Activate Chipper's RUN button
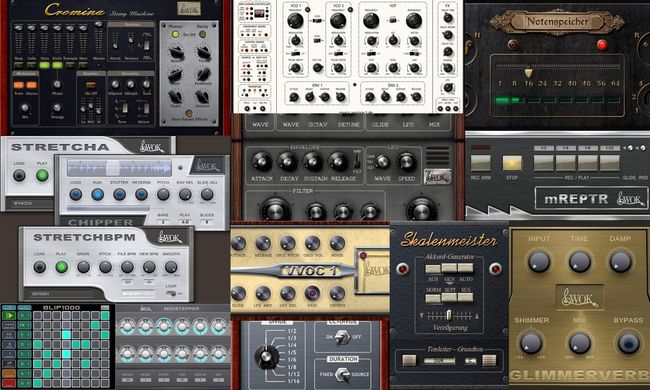The image size is (650, 390). click(x=97, y=194)
